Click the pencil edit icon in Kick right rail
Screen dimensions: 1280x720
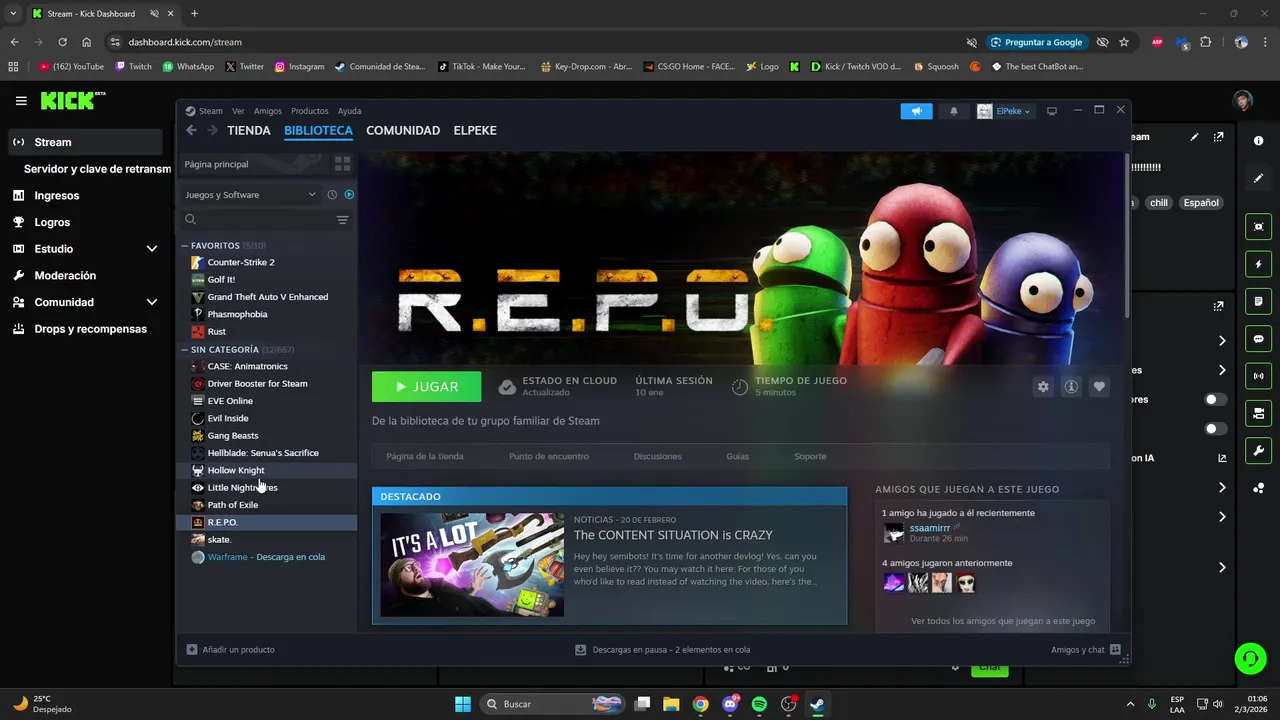pyautogui.click(x=1258, y=178)
